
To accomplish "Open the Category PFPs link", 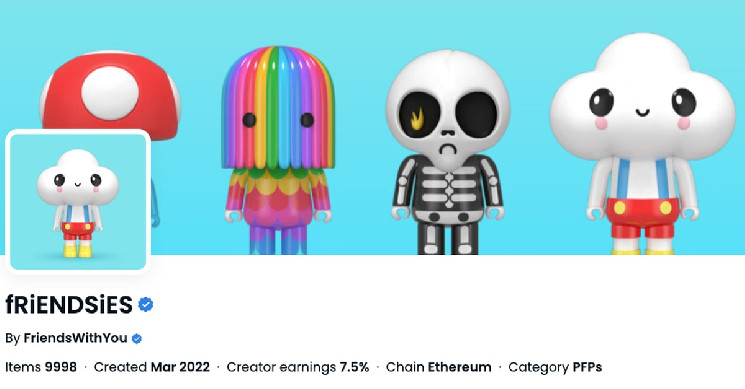I will (x=555, y=367).
